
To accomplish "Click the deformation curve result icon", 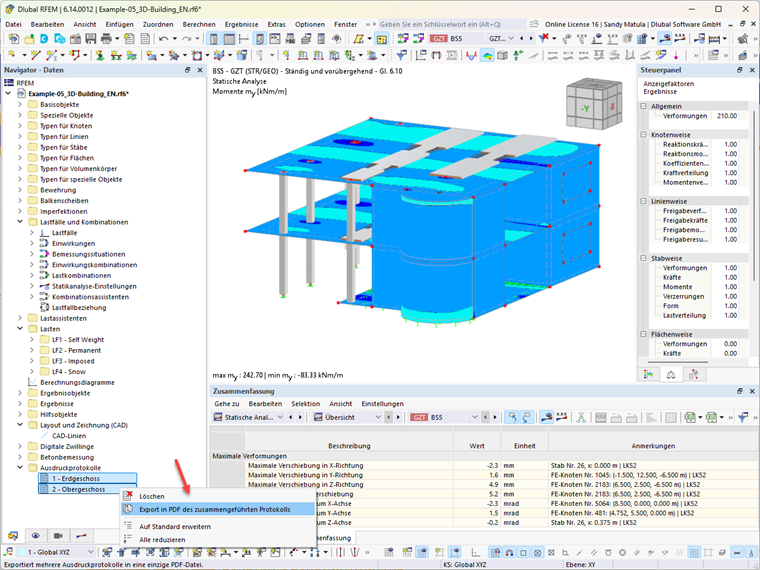I will pyautogui.click(x=471, y=55).
